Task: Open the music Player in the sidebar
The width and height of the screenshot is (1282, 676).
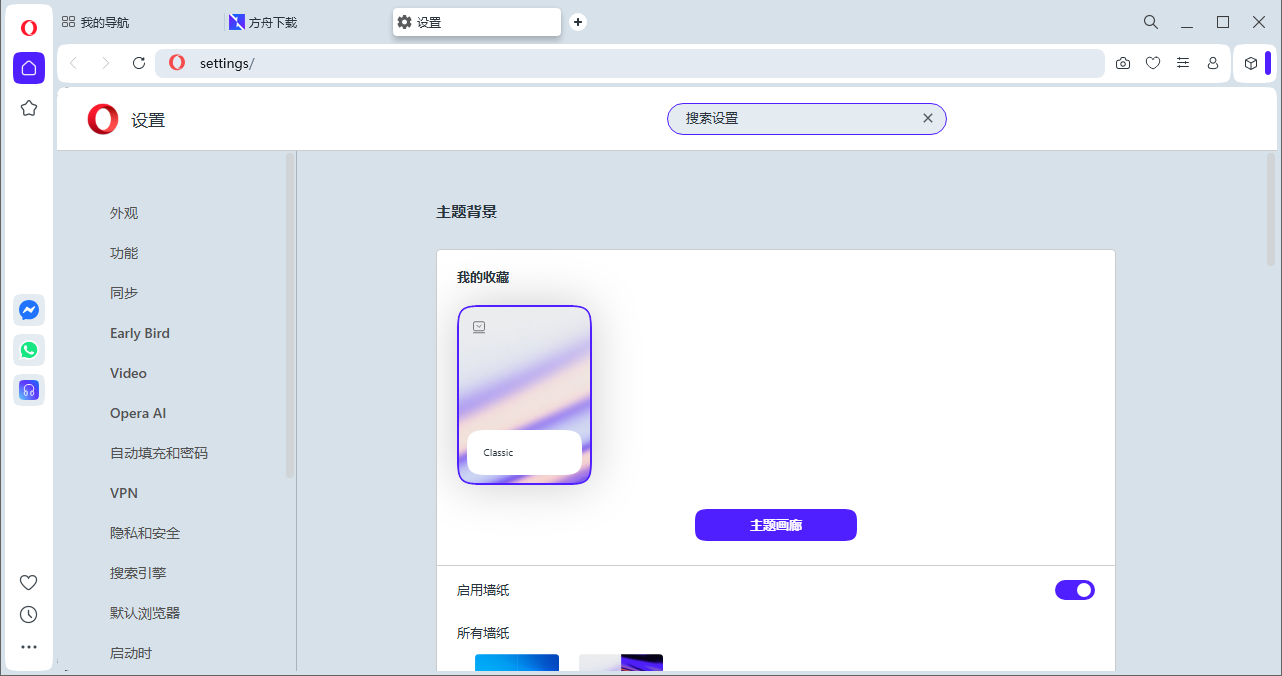Action: [28, 390]
